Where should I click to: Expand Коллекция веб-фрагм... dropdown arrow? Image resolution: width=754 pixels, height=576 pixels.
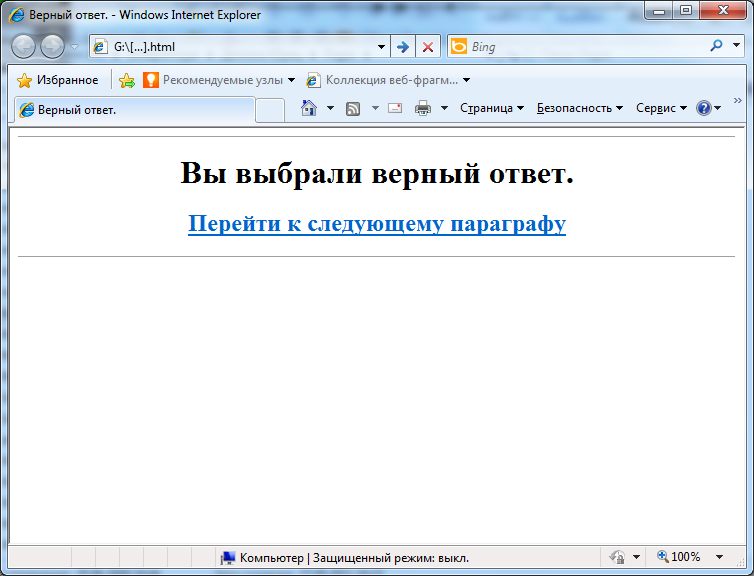point(466,80)
